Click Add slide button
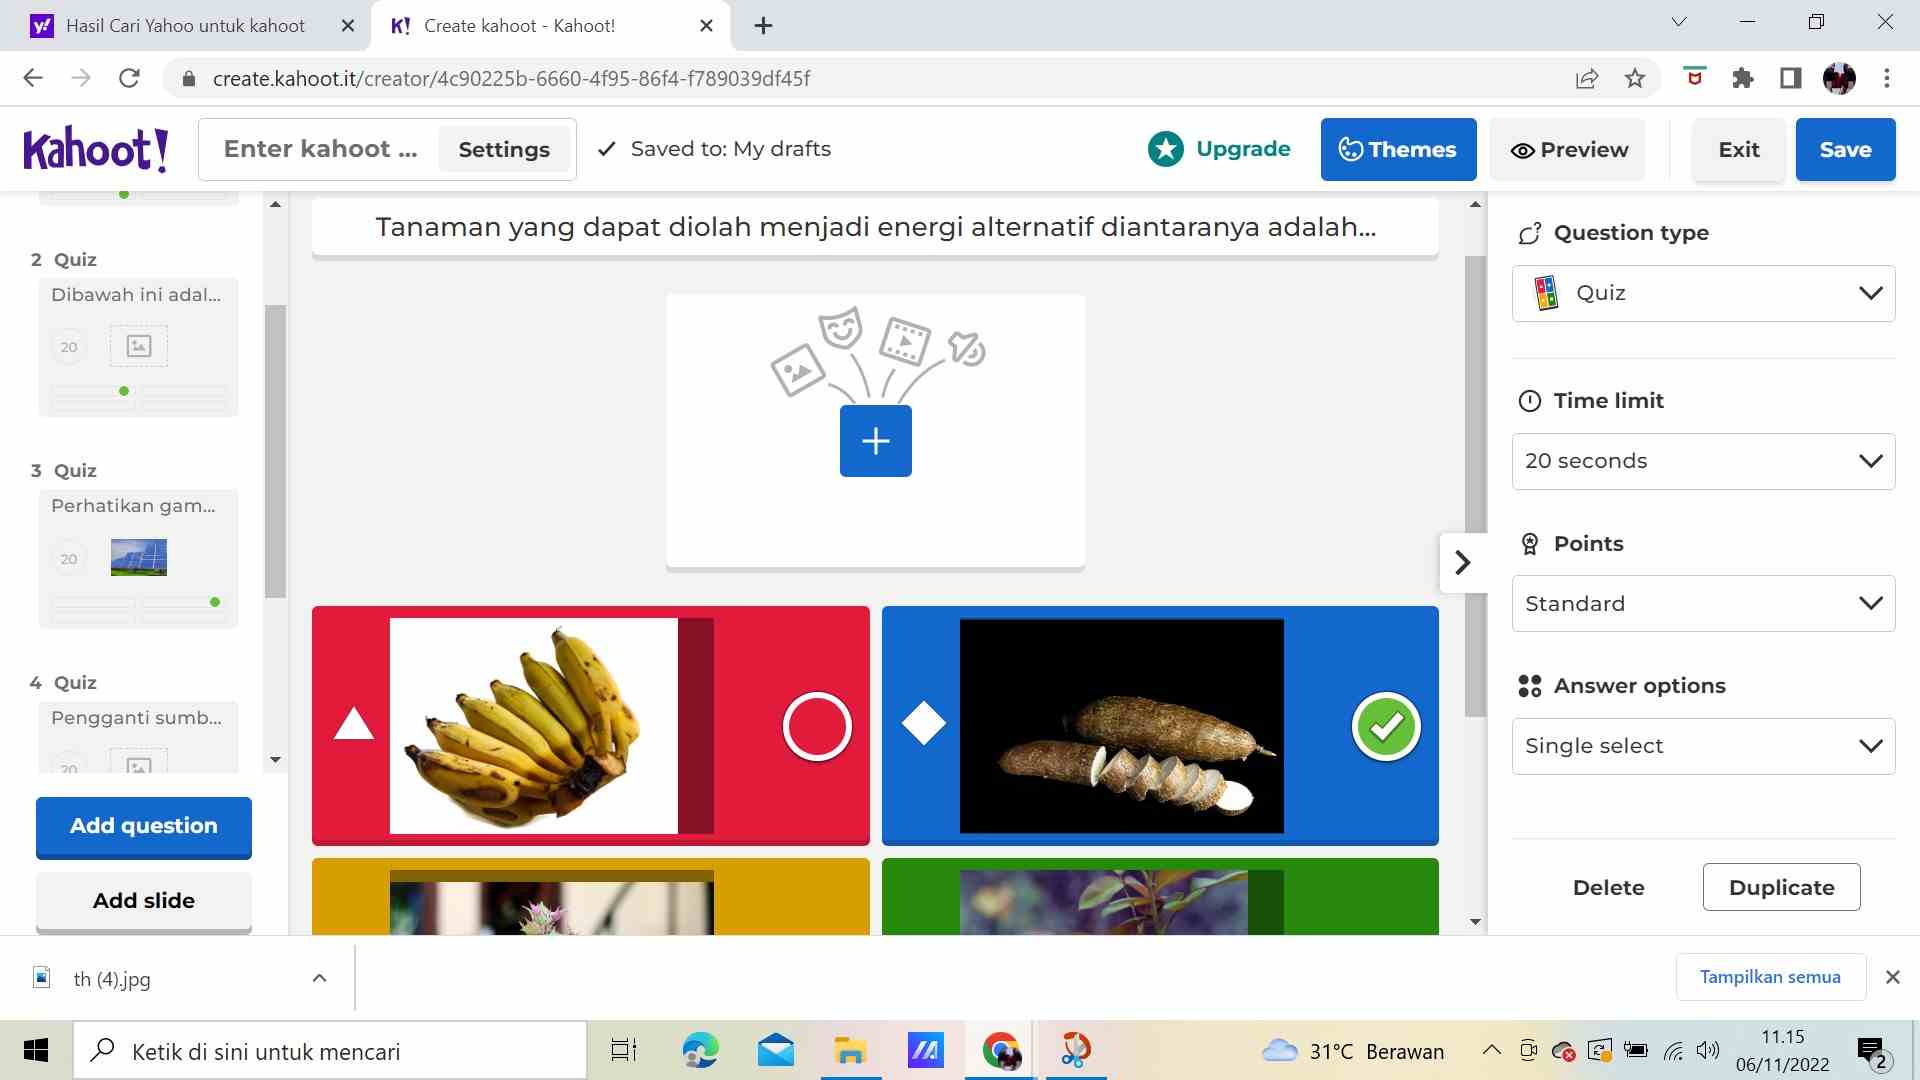The image size is (1920, 1080). tap(144, 900)
